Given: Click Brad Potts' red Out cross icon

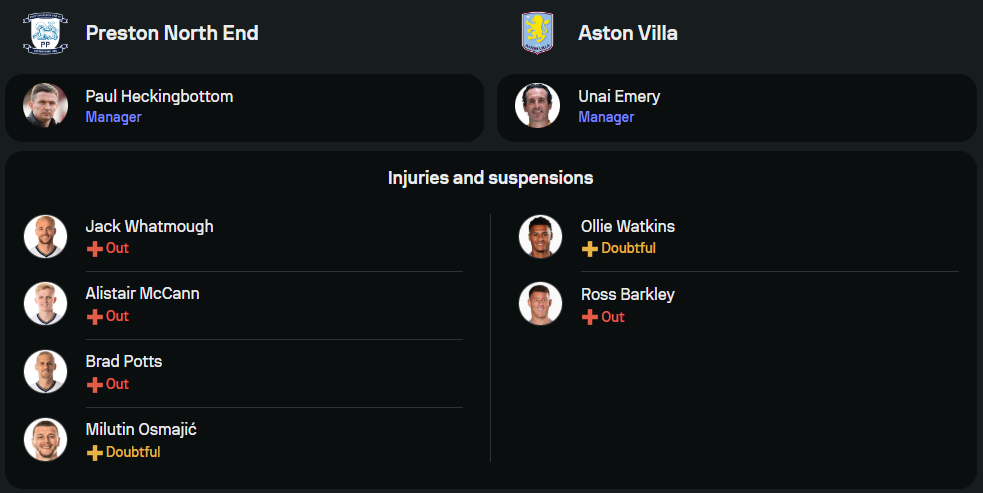Looking at the screenshot, I should coord(95,384).
